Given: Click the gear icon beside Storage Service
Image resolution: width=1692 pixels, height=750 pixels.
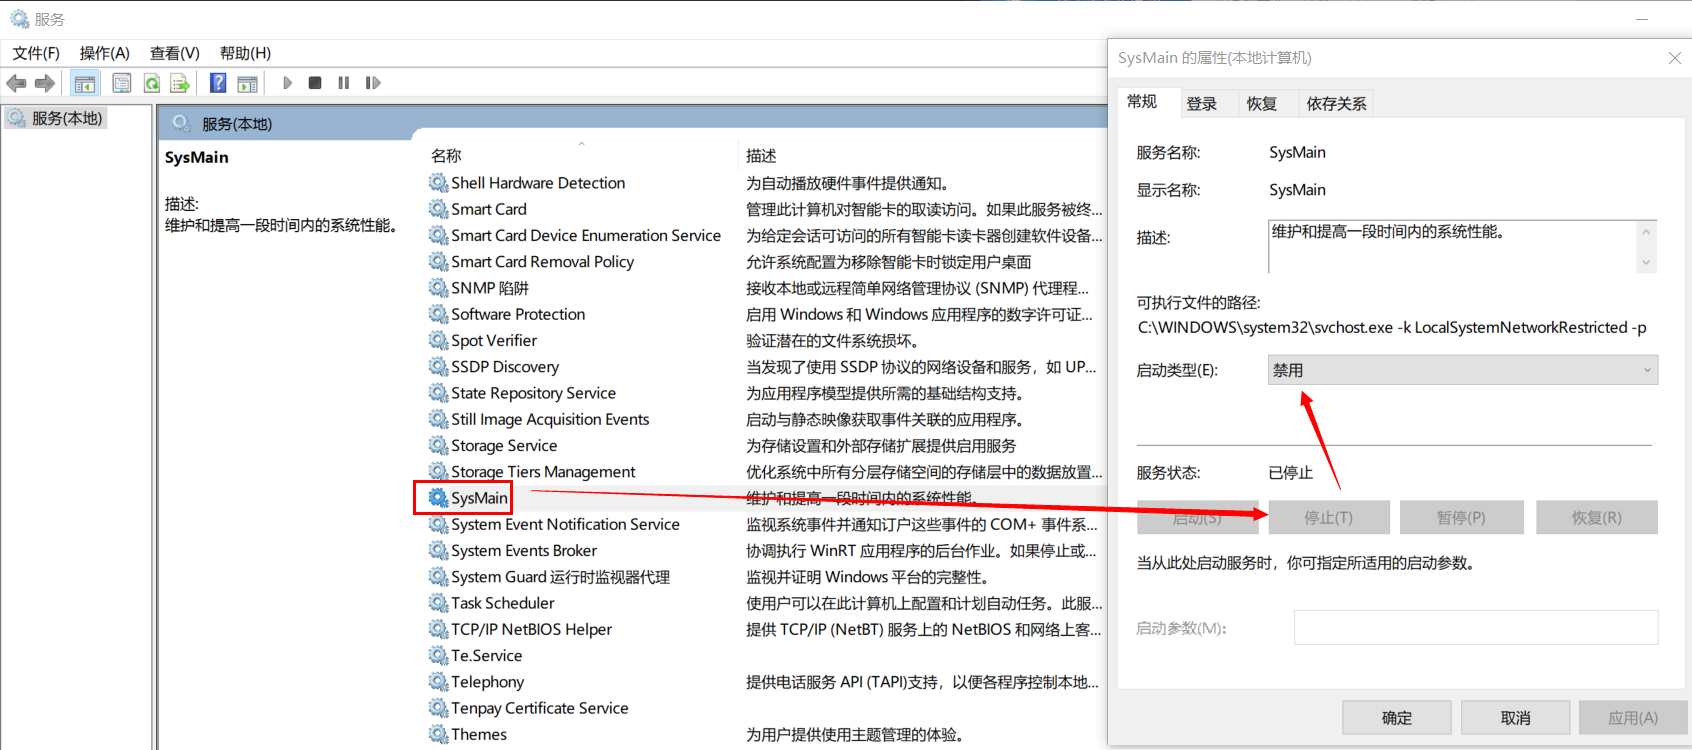Looking at the screenshot, I should (438, 445).
